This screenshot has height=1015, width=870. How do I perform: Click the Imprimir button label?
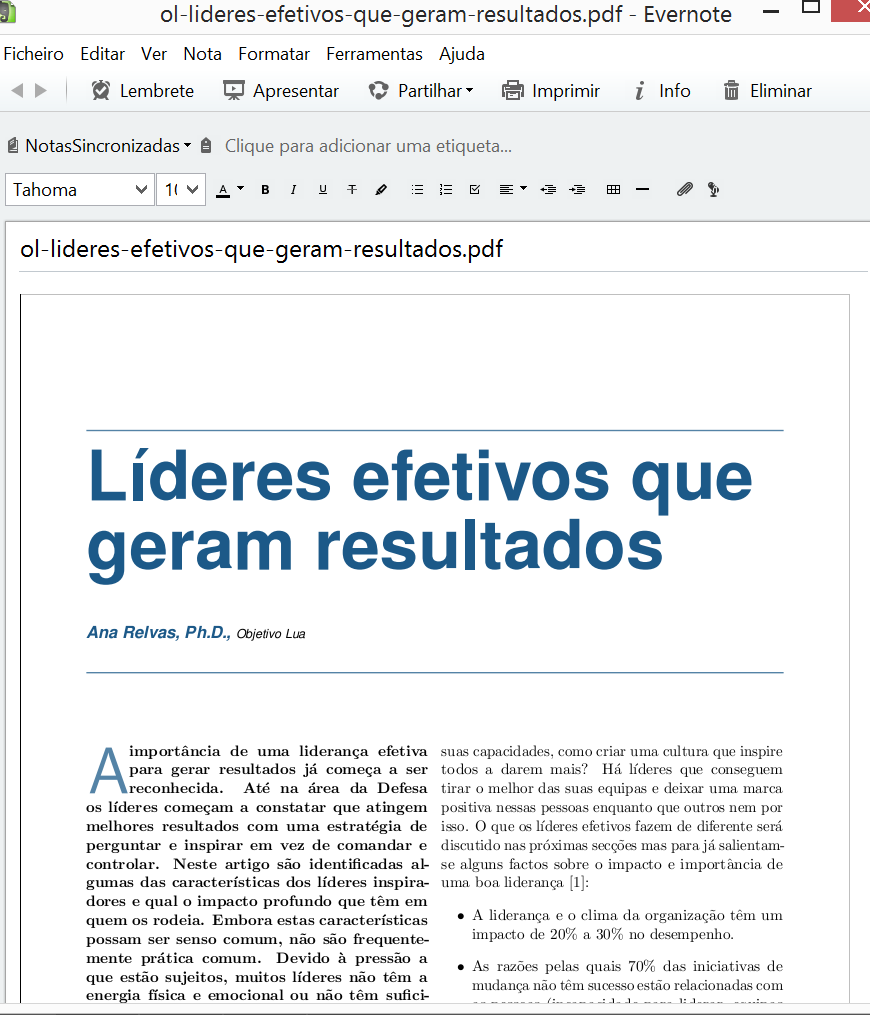point(566,91)
